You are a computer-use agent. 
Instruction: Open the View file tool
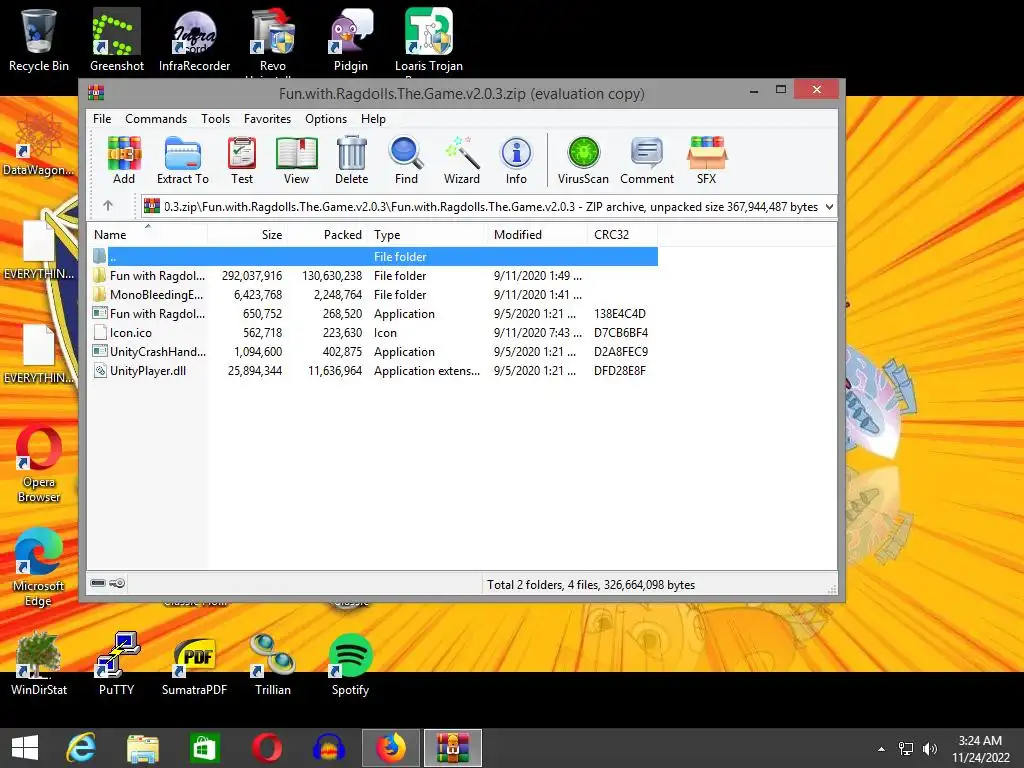pyautogui.click(x=296, y=160)
